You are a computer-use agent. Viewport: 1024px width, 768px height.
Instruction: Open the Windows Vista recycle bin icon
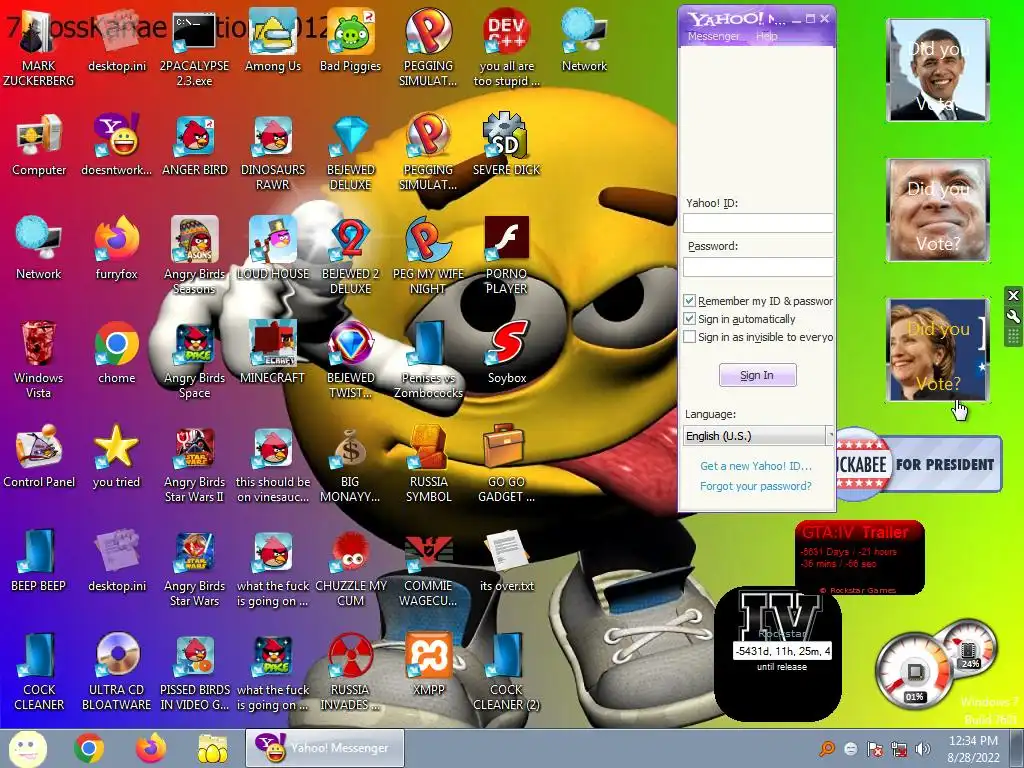39,360
